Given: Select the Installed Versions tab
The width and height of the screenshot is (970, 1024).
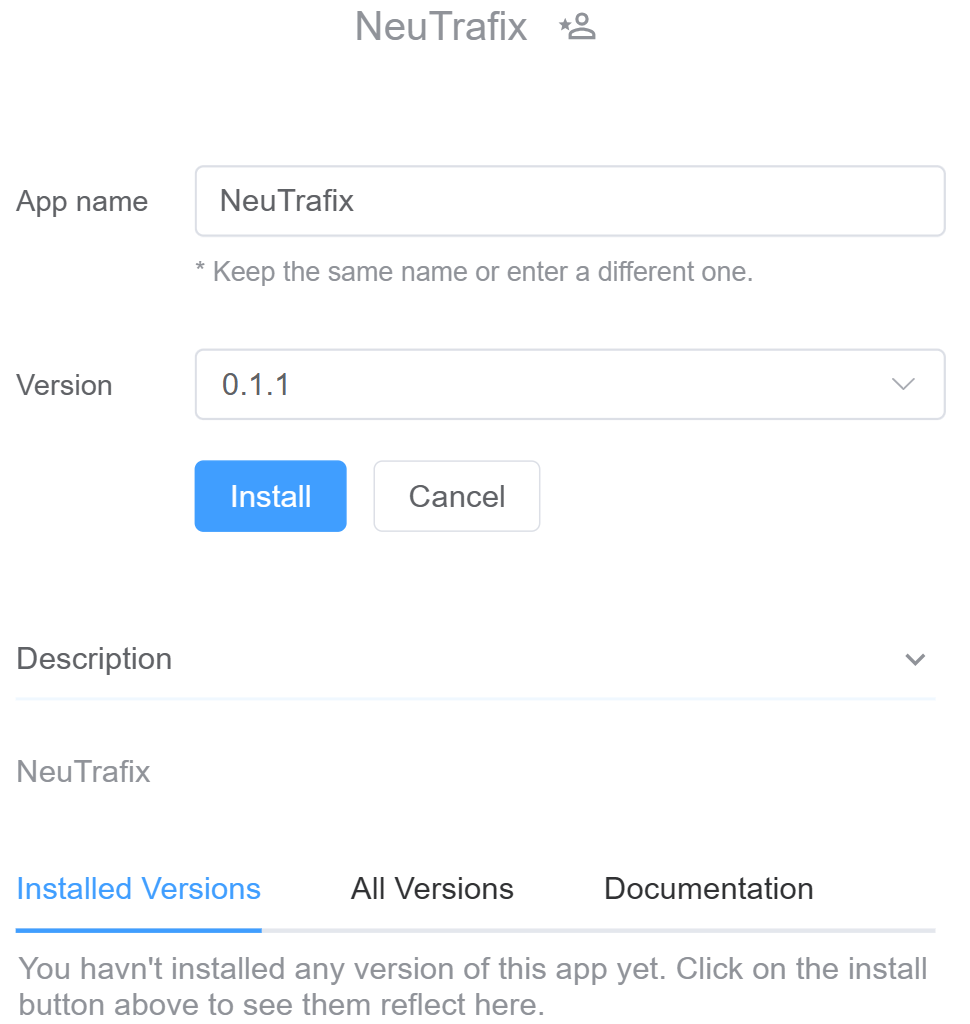Looking at the screenshot, I should pos(139,889).
